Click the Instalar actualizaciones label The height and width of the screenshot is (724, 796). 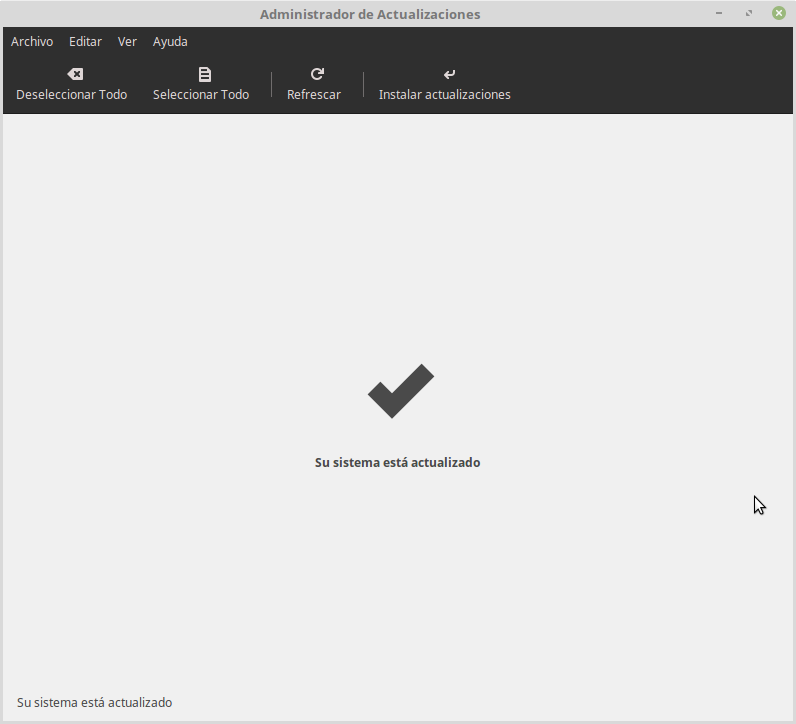(445, 94)
